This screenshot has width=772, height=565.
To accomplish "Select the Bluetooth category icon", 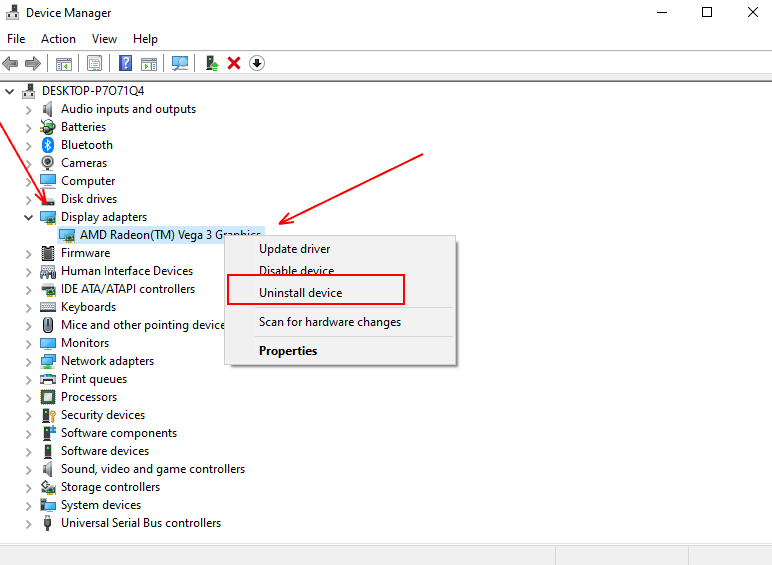I will [x=48, y=145].
